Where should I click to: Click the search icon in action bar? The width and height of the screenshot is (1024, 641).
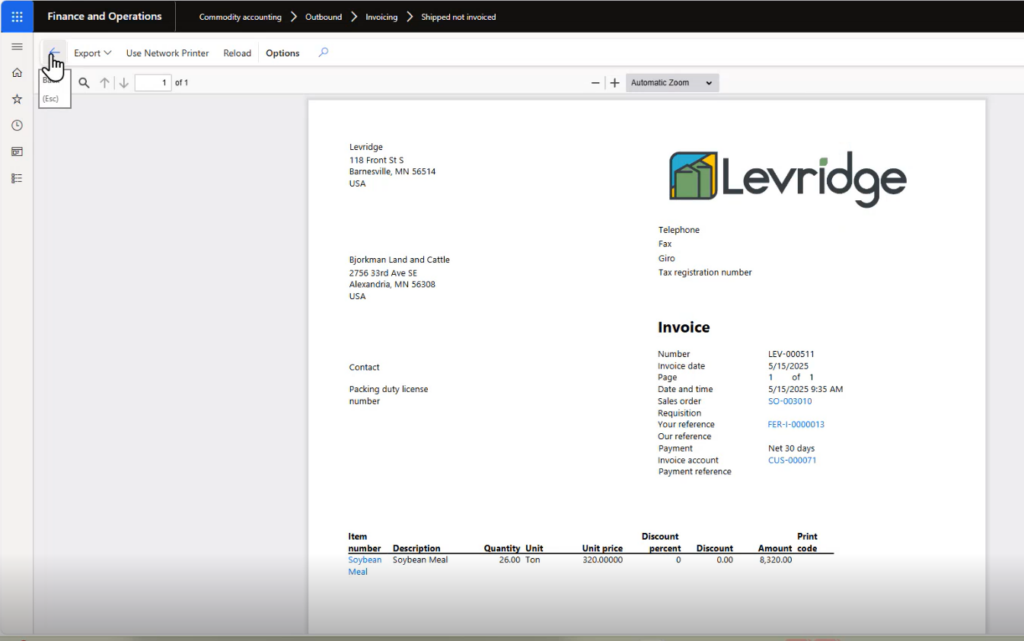point(323,52)
